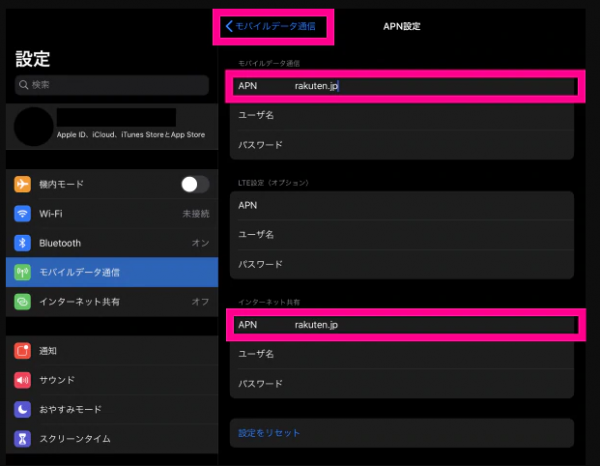Click the インターネット共有 hotspot icon
600x466 pixels.
22,301
